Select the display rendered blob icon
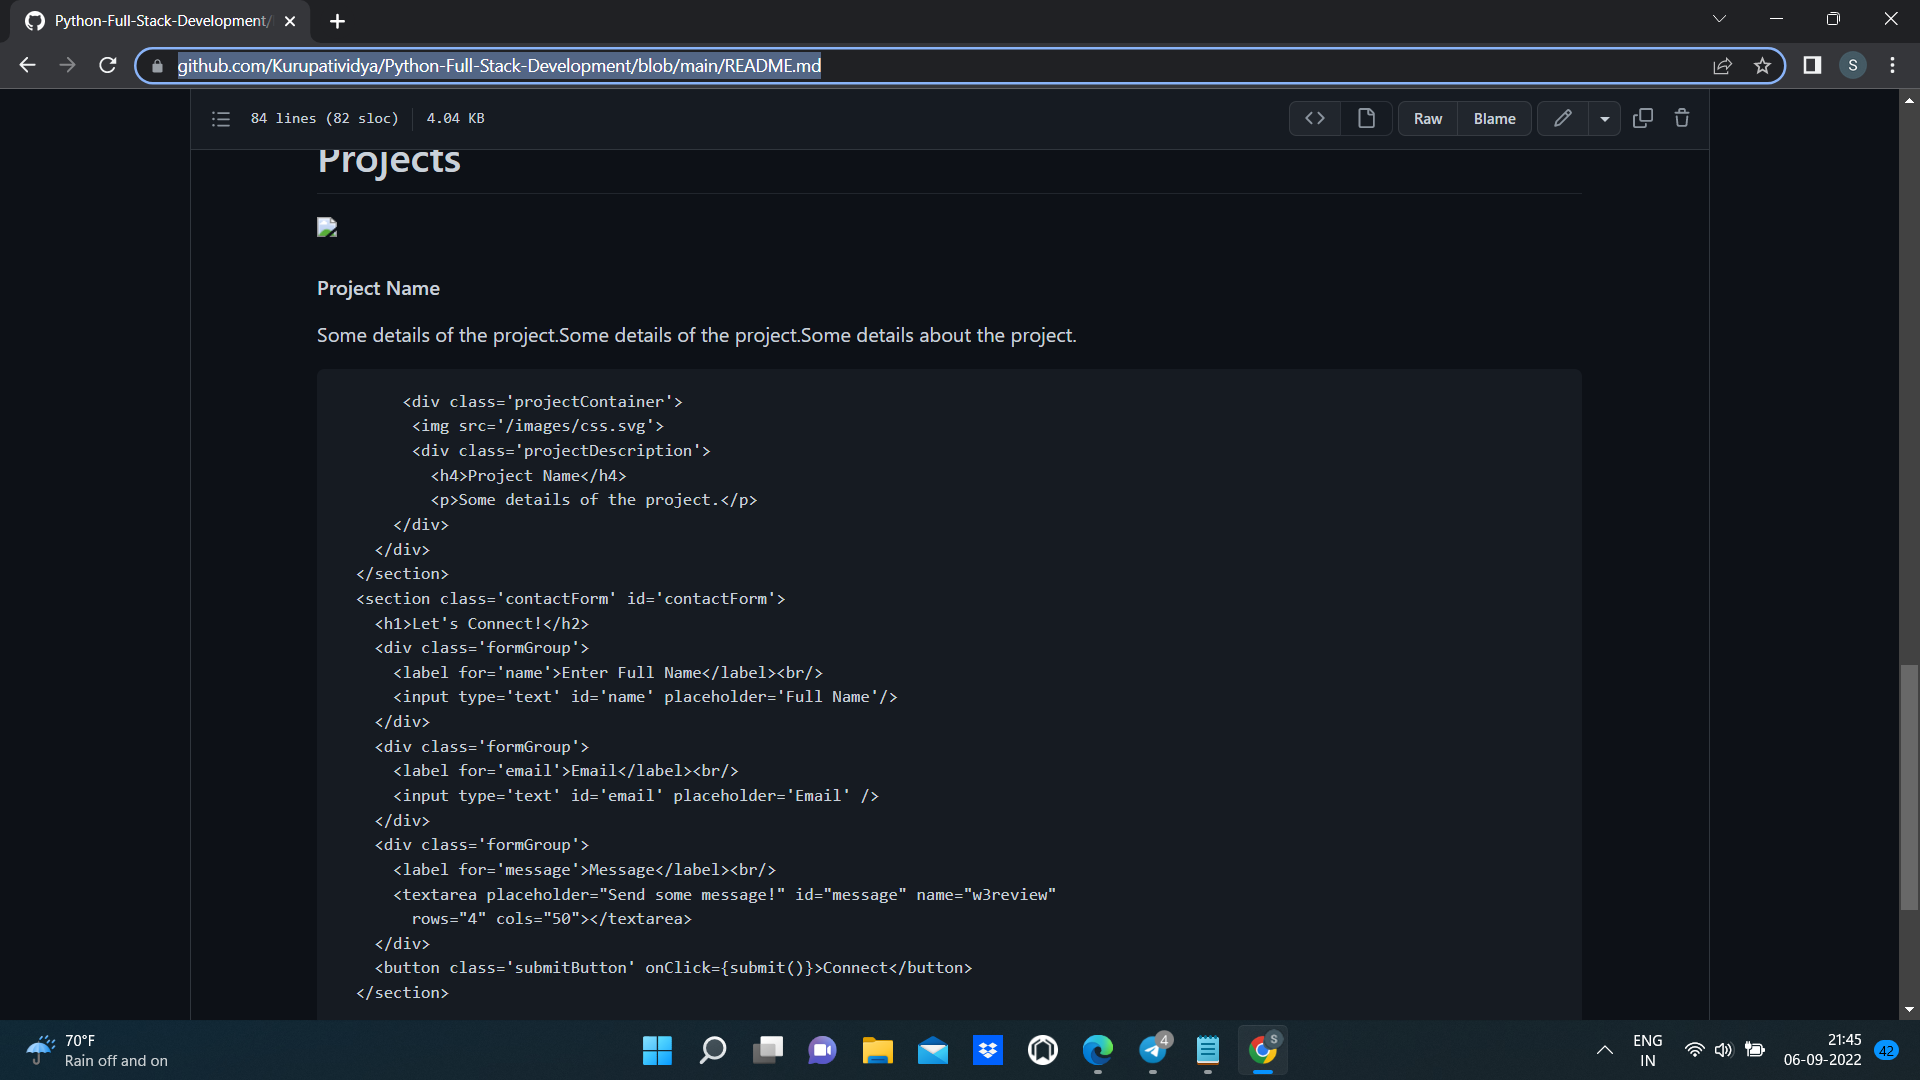The height and width of the screenshot is (1080, 1920). click(1366, 118)
